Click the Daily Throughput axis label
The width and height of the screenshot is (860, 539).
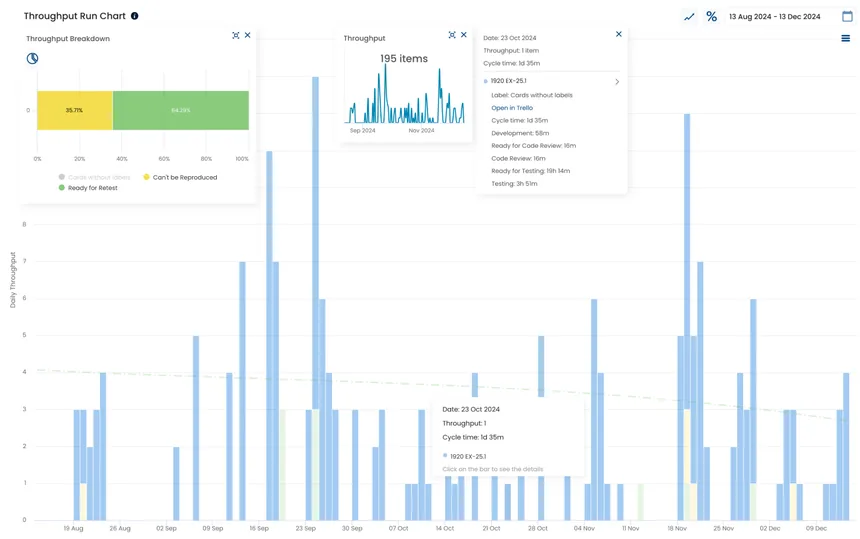tap(13, 280)
